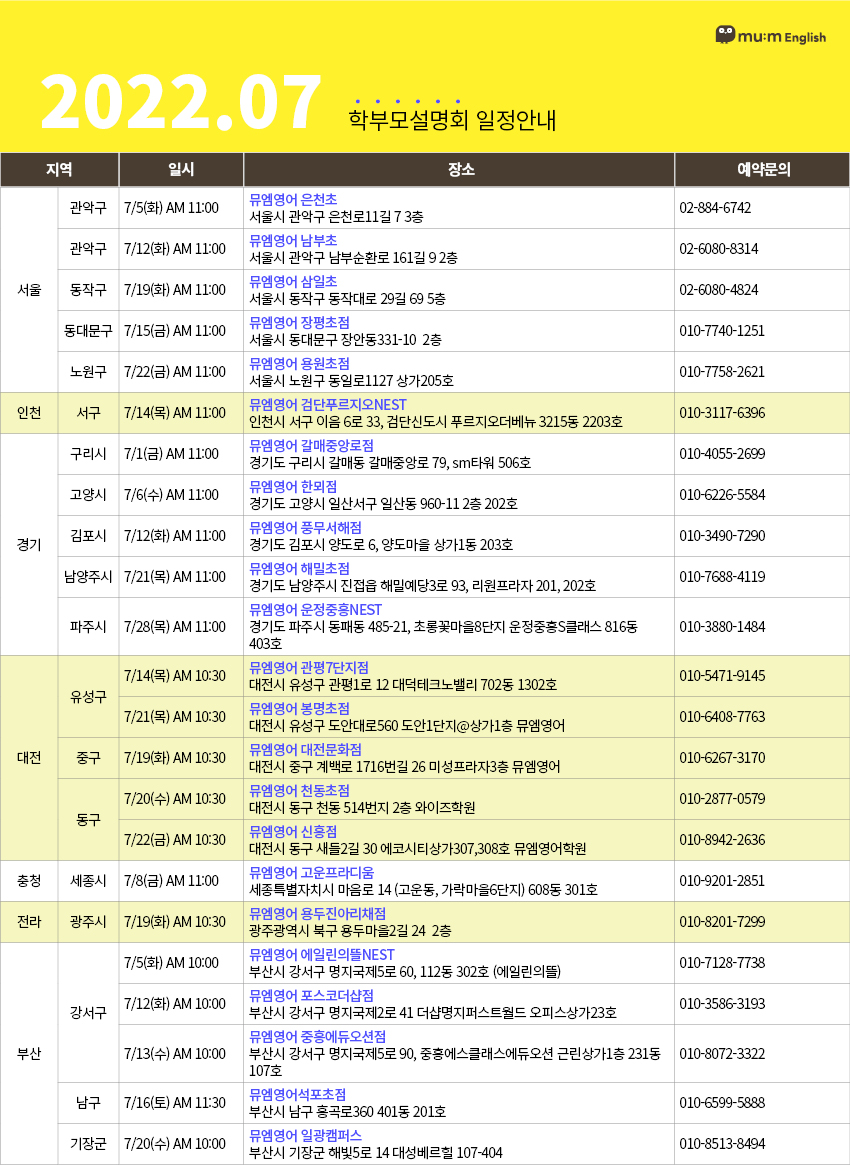Select phone number 010-3117-6396
The image size is (850, 1165).
click(721, 413)
